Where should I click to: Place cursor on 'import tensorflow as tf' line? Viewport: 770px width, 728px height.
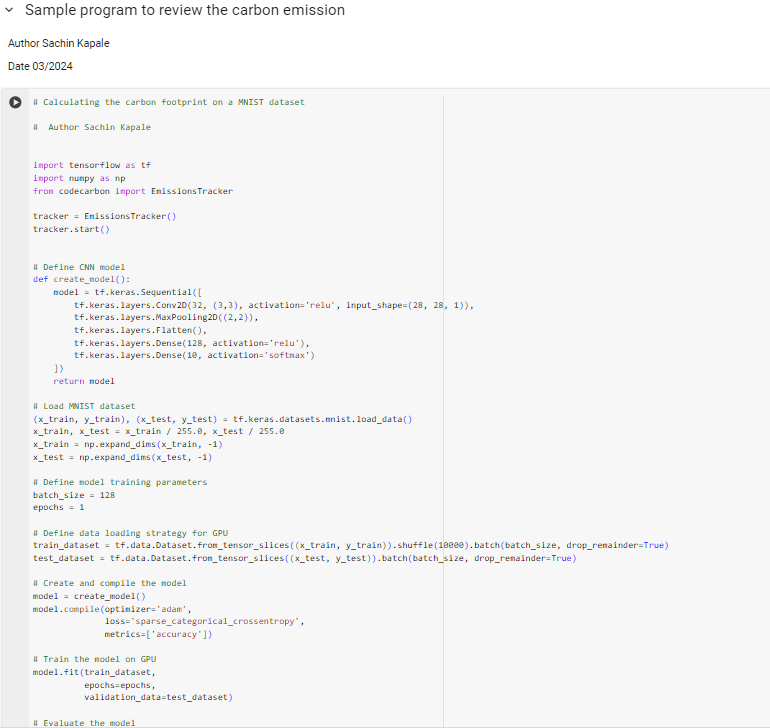(92, 165)
